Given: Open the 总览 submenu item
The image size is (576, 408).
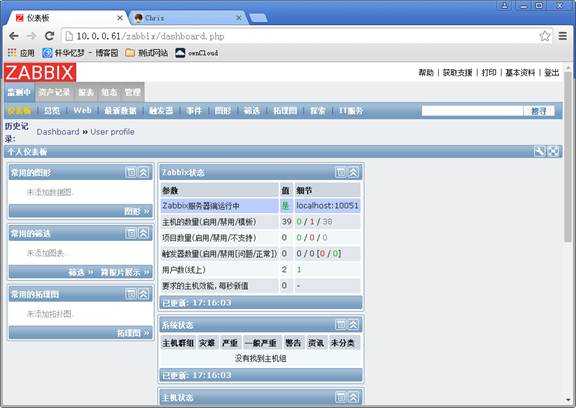Looking at the screenshot, I should click(52, 111).
